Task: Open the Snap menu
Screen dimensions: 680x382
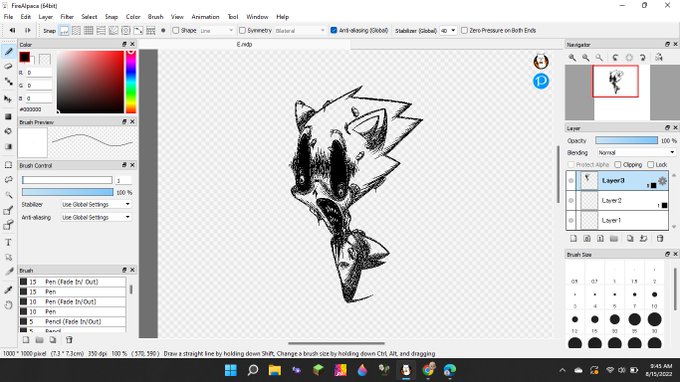Action: pyautogui.click(x=111, y=16)
